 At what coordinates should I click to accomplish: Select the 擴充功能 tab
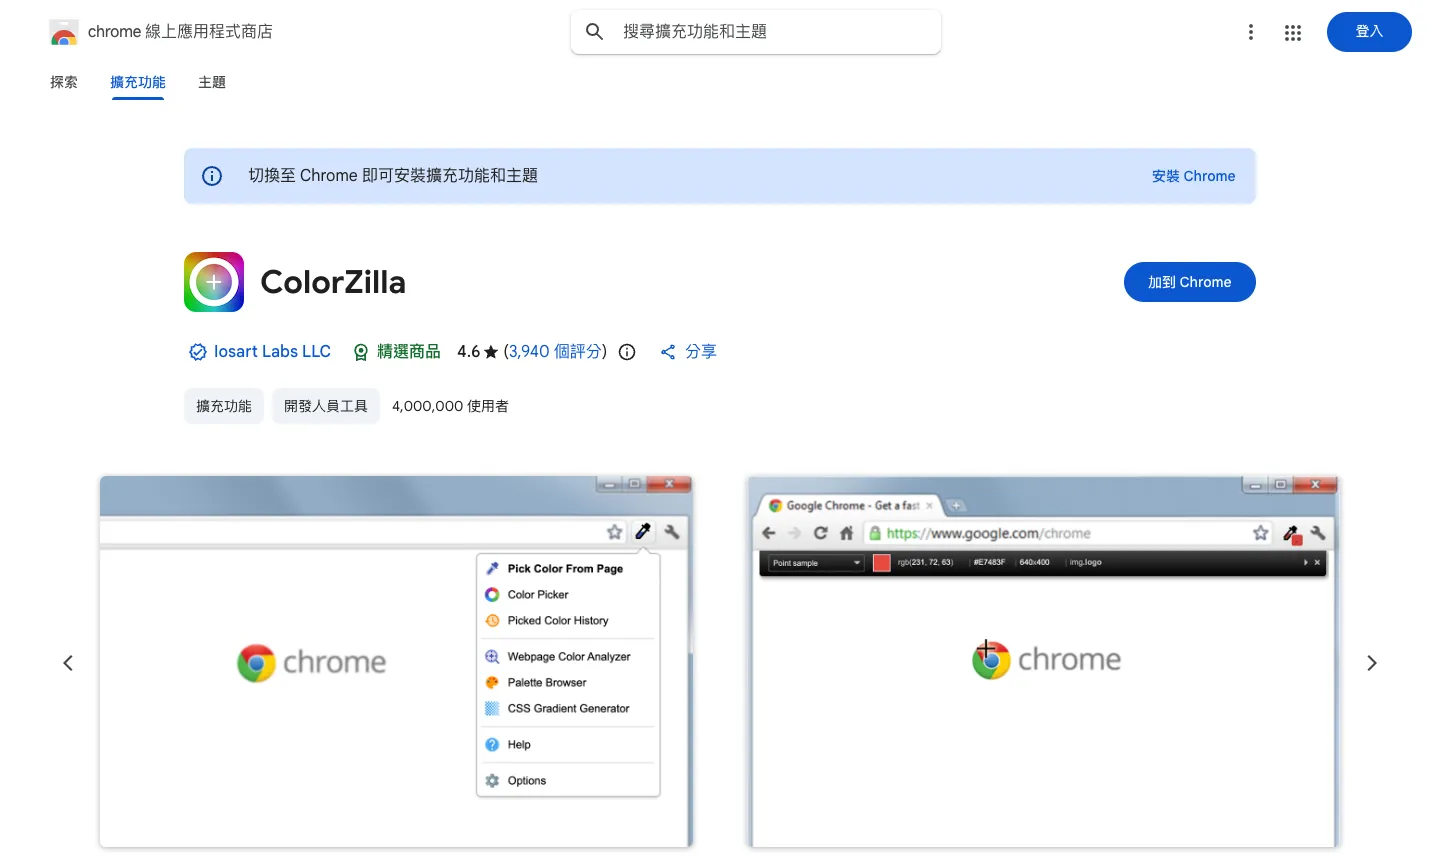(x=138, y=82)
